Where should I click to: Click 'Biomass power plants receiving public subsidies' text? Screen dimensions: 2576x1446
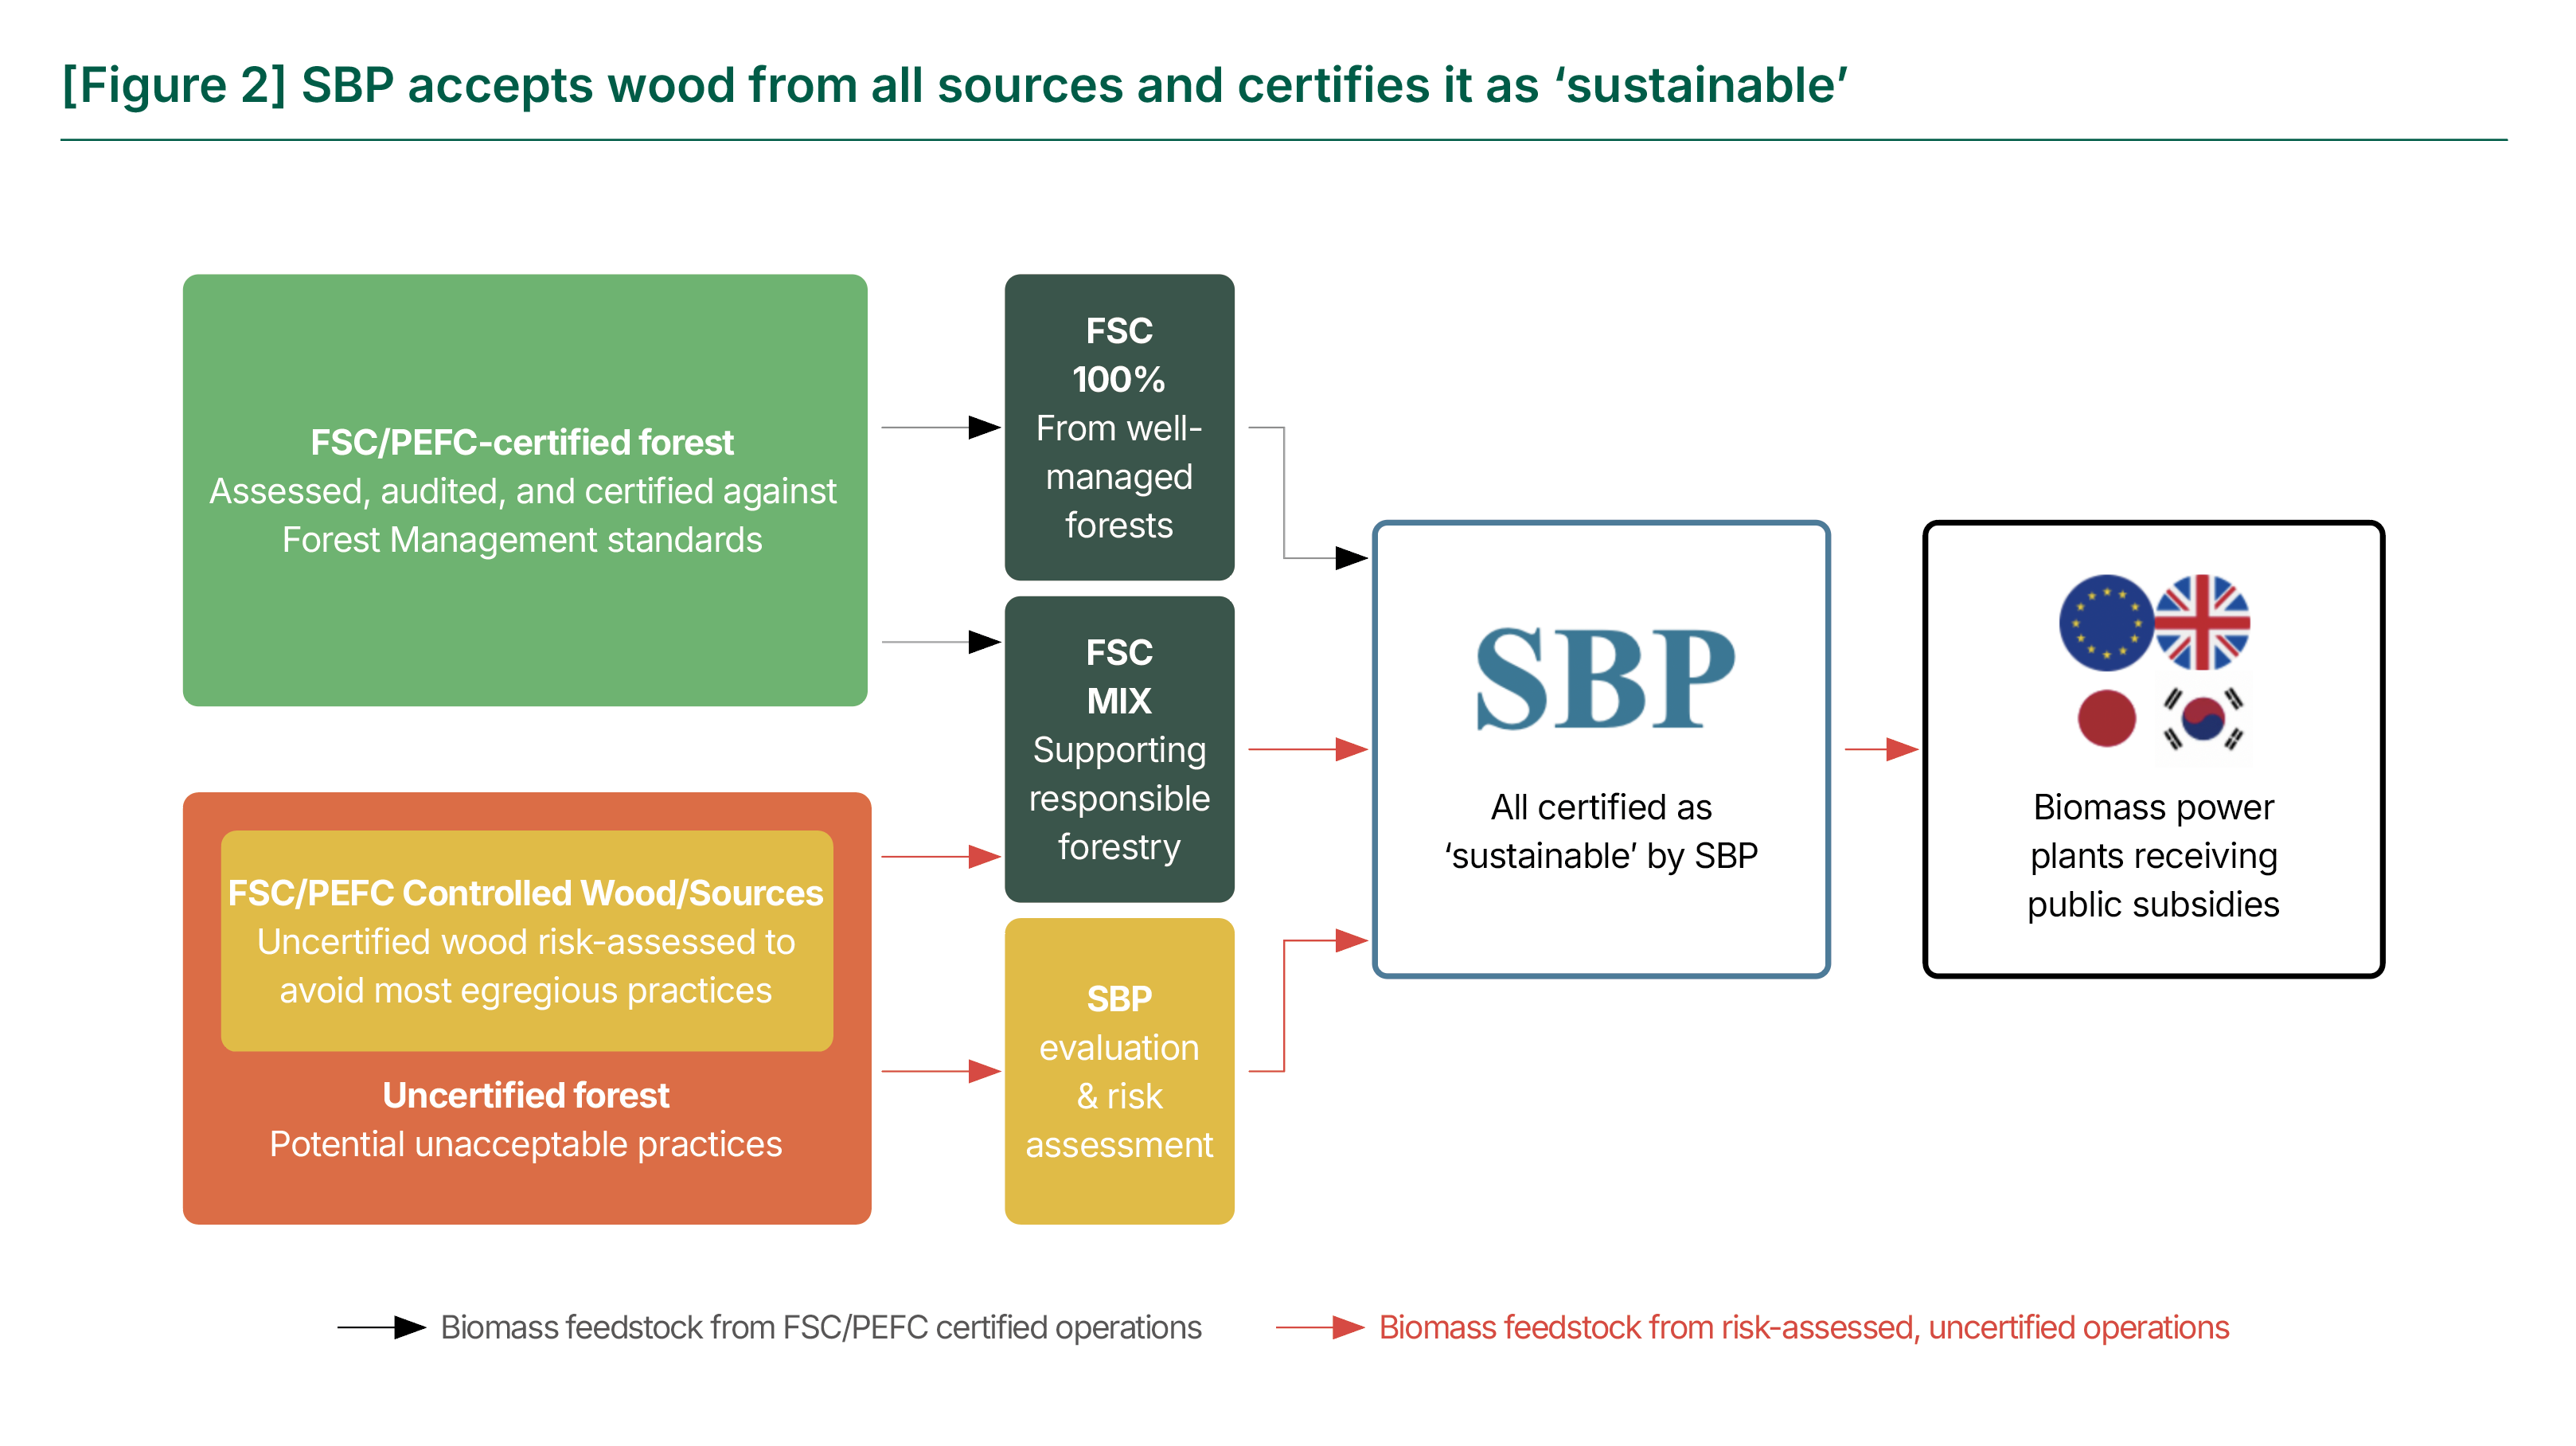(x=2154, y=855)
